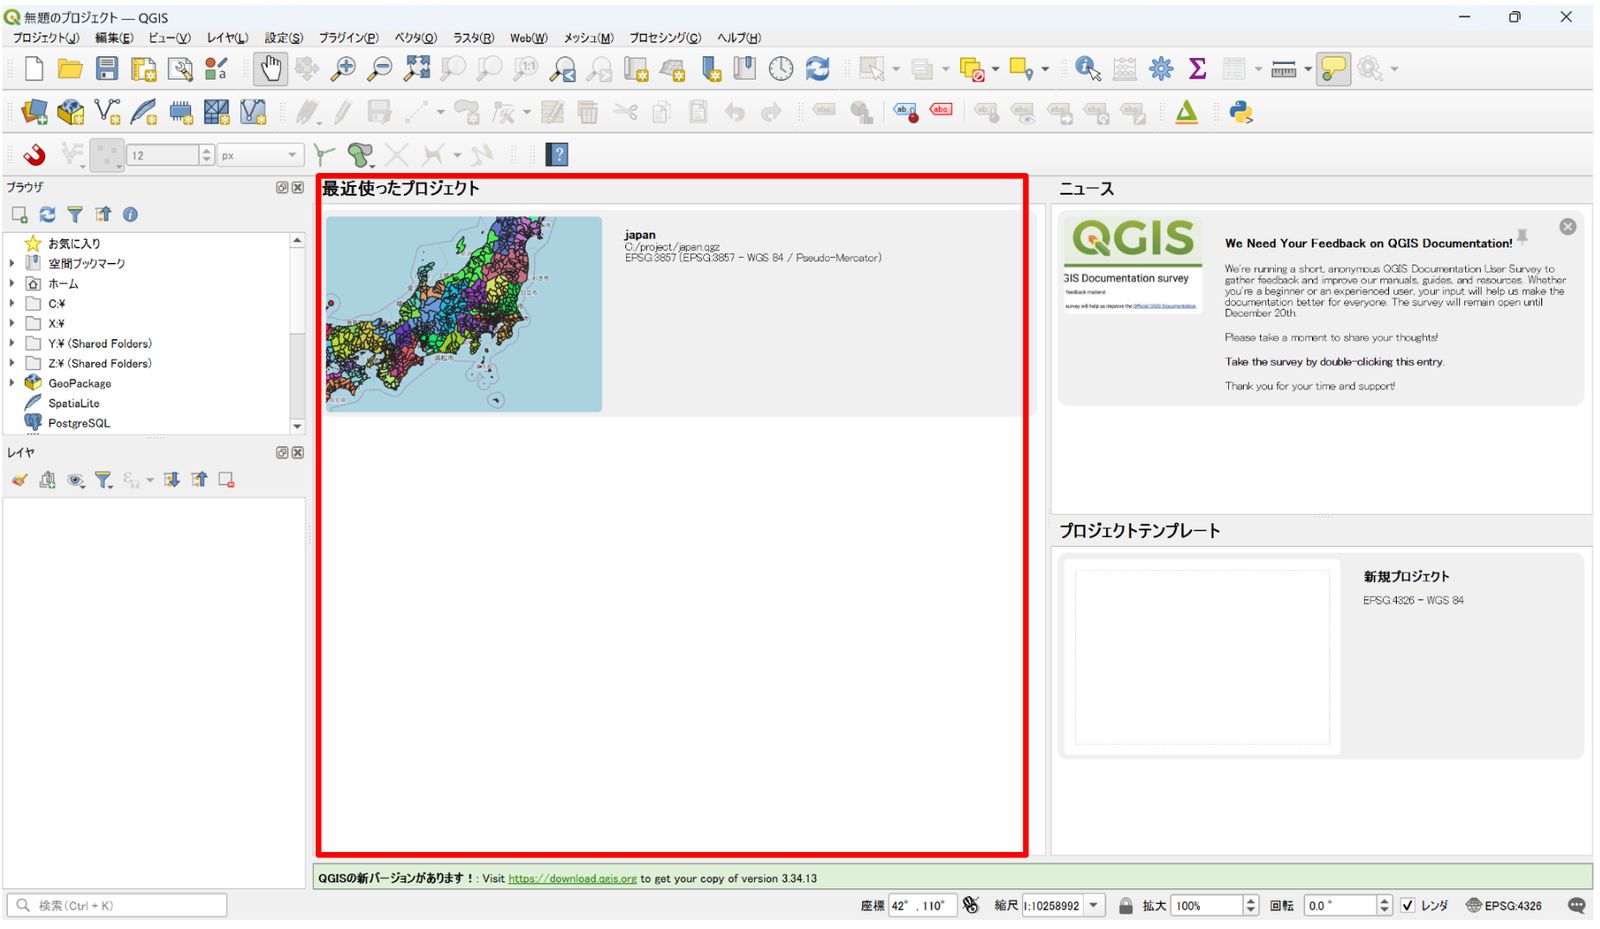Screen dimensions: 1600x929
Task: Open the Python console icon
Action: click(1241, 112)
